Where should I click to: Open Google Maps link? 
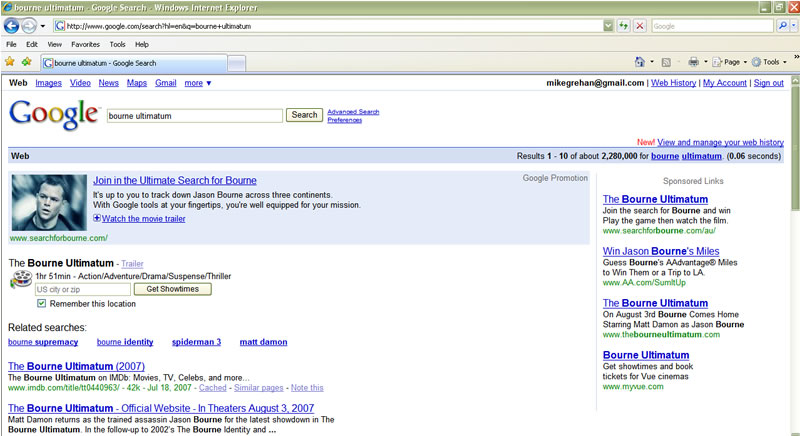(x=137, y=83)
